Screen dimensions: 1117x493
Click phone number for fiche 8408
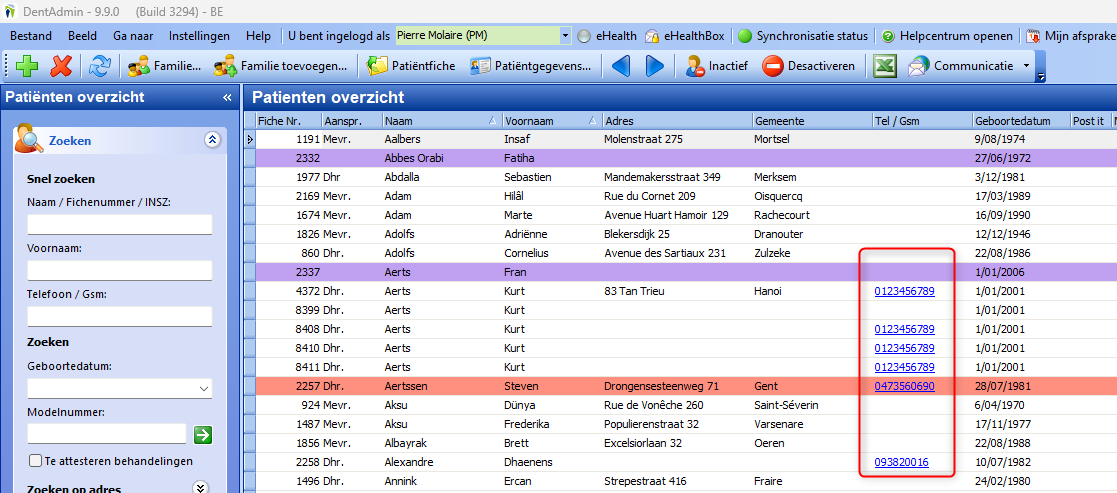(904, 329)
